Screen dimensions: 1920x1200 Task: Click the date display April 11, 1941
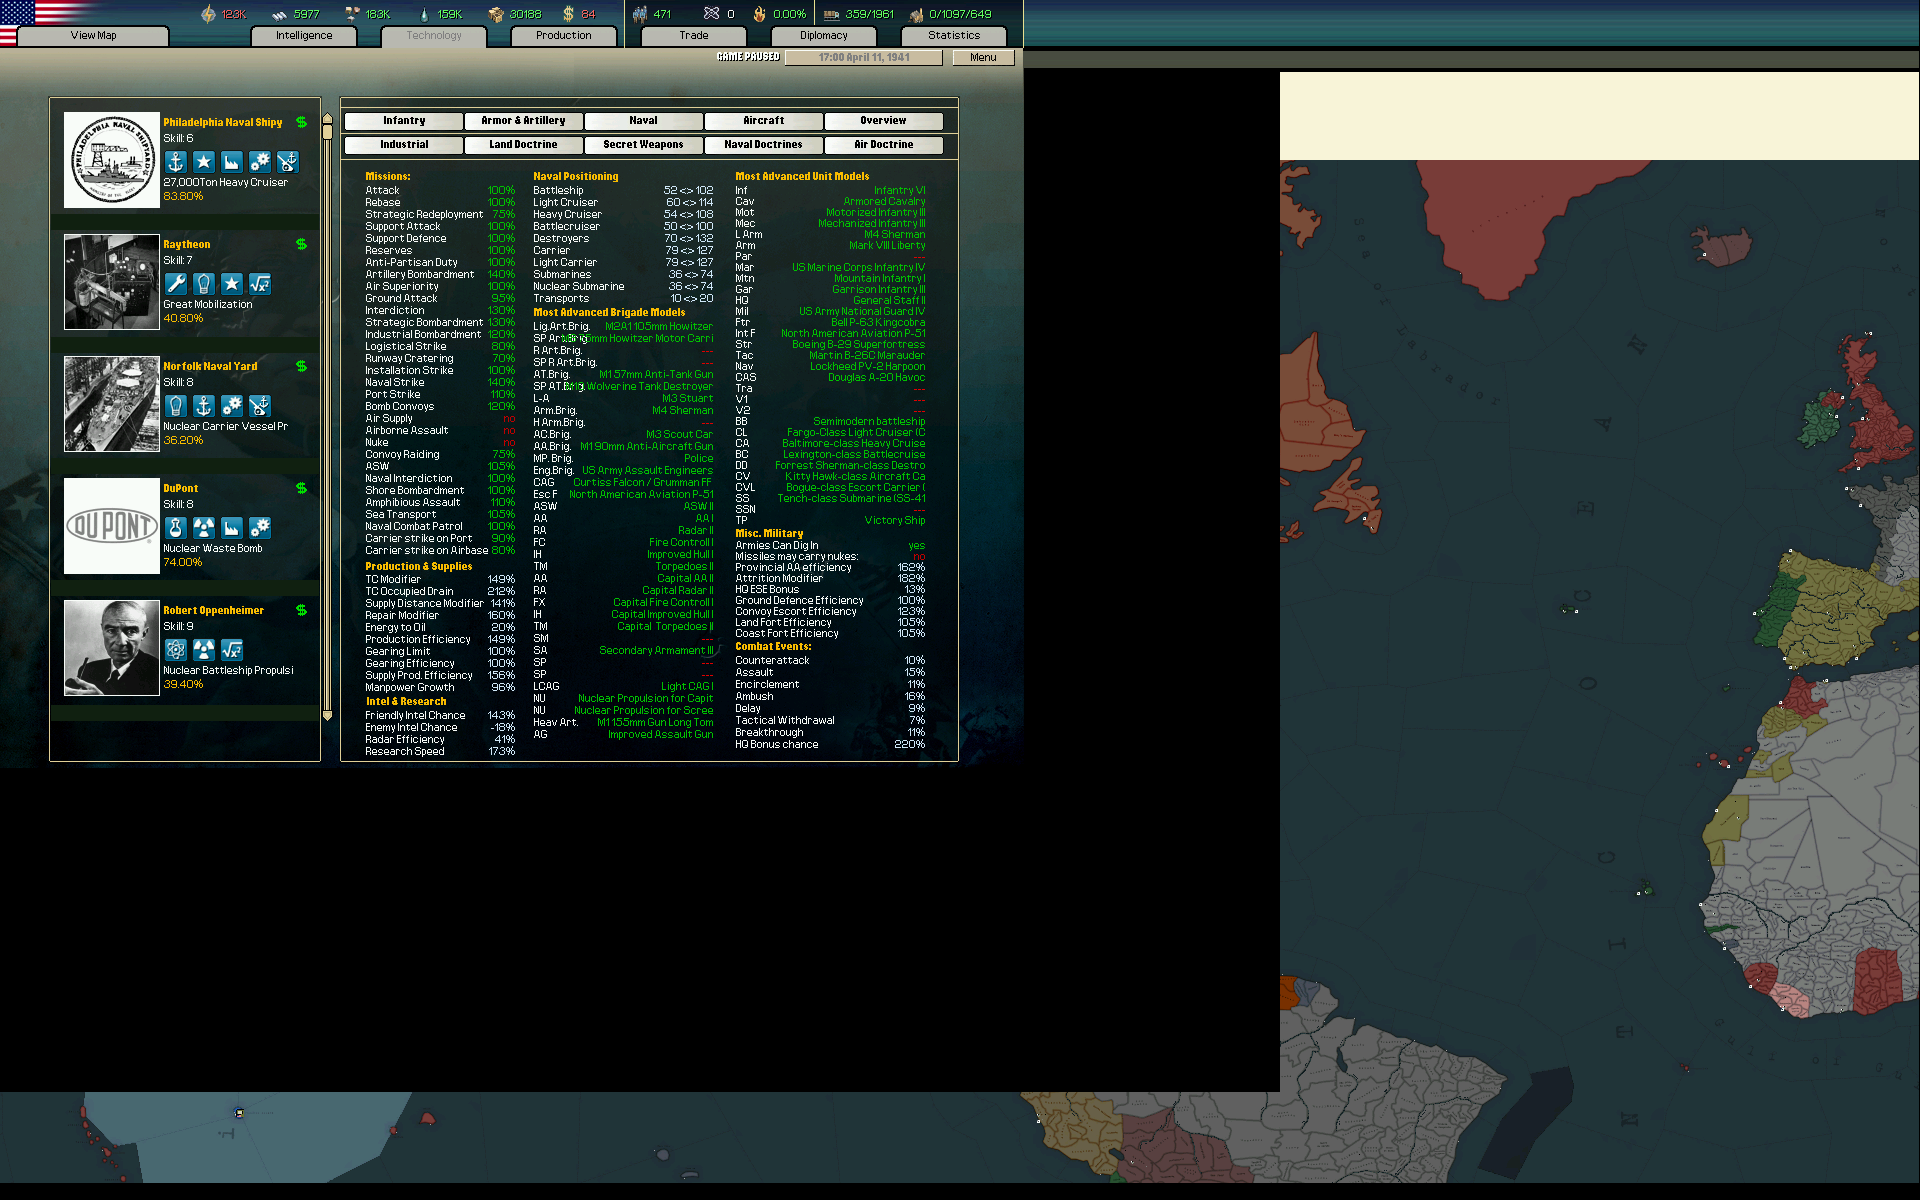(x=864, y=58)
